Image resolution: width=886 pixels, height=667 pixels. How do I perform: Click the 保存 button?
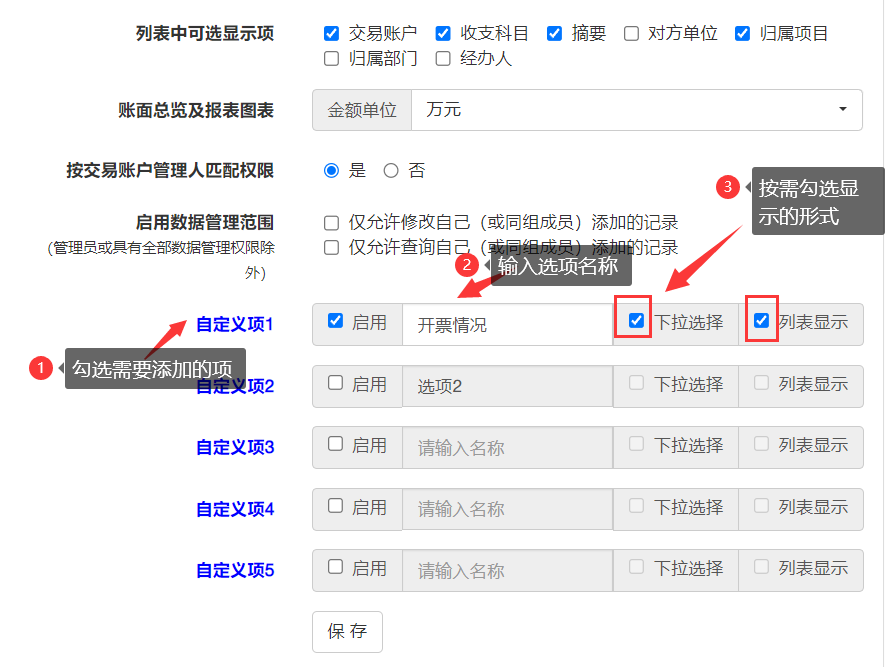tap(347, 632)
